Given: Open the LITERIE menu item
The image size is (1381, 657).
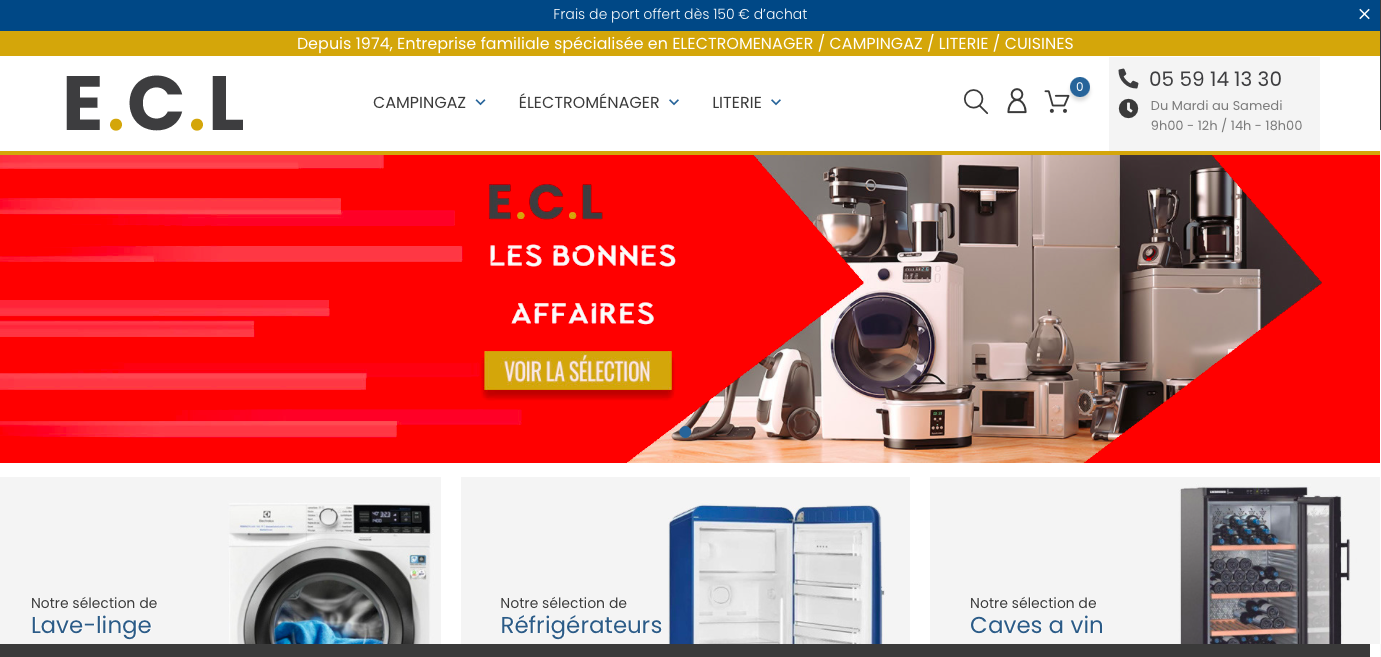Looking at the screenshot, I should pyautogui.click(x=737, y=102).
